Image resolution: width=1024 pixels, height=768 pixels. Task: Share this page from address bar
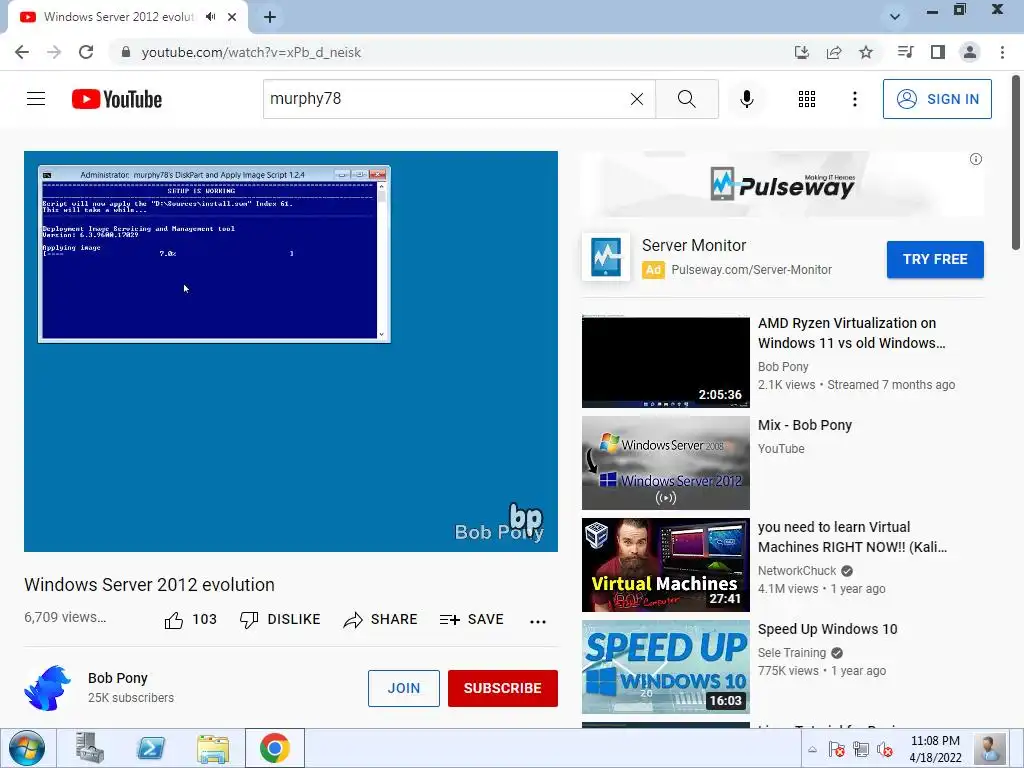coord(834,52)
